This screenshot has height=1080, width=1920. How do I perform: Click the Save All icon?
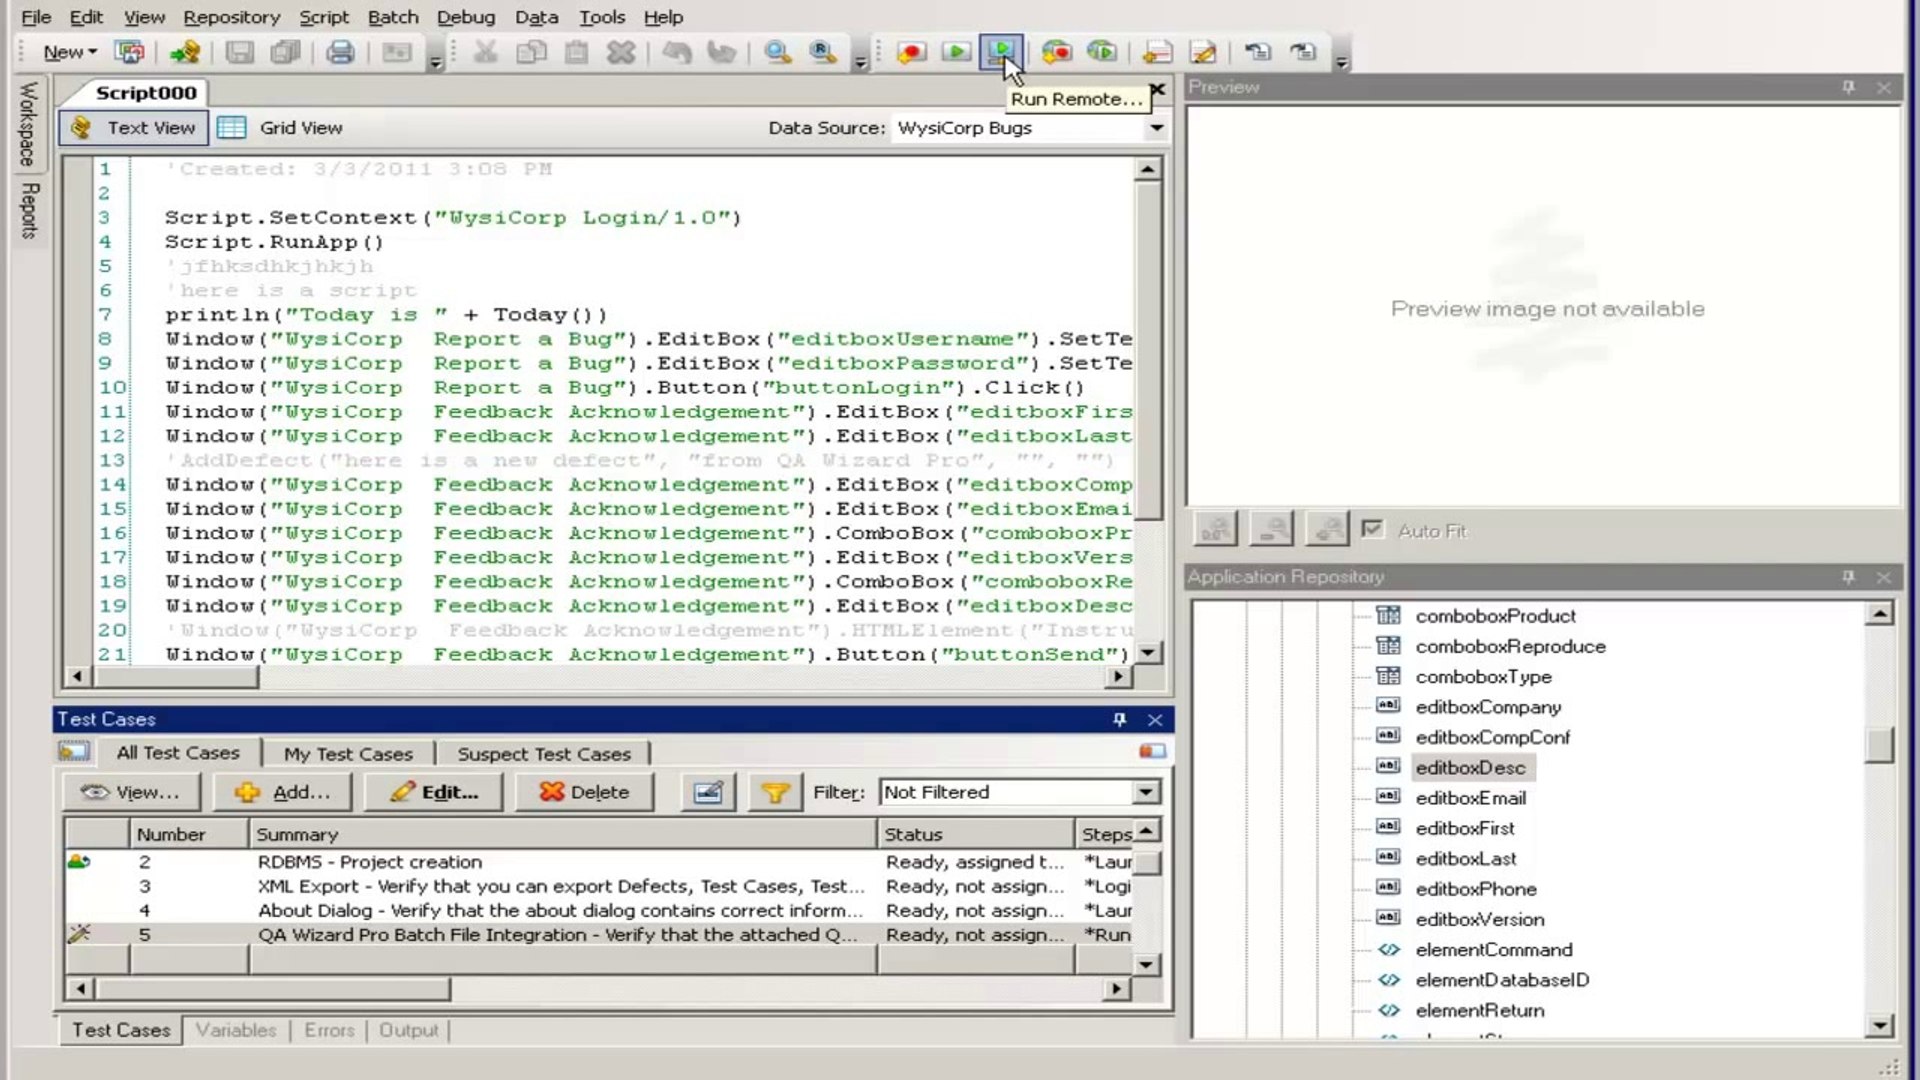coord(285,52)
